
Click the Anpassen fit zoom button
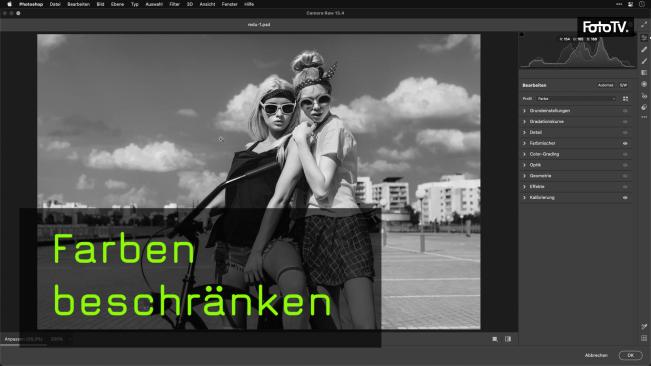click(x=23, y=339)
